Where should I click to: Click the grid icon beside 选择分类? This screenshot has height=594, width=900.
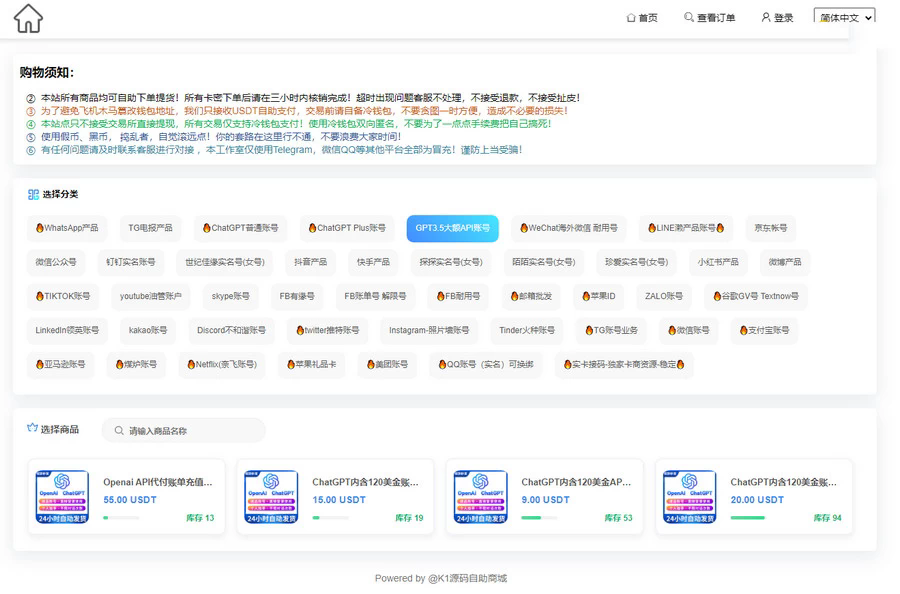pos(33,194)
